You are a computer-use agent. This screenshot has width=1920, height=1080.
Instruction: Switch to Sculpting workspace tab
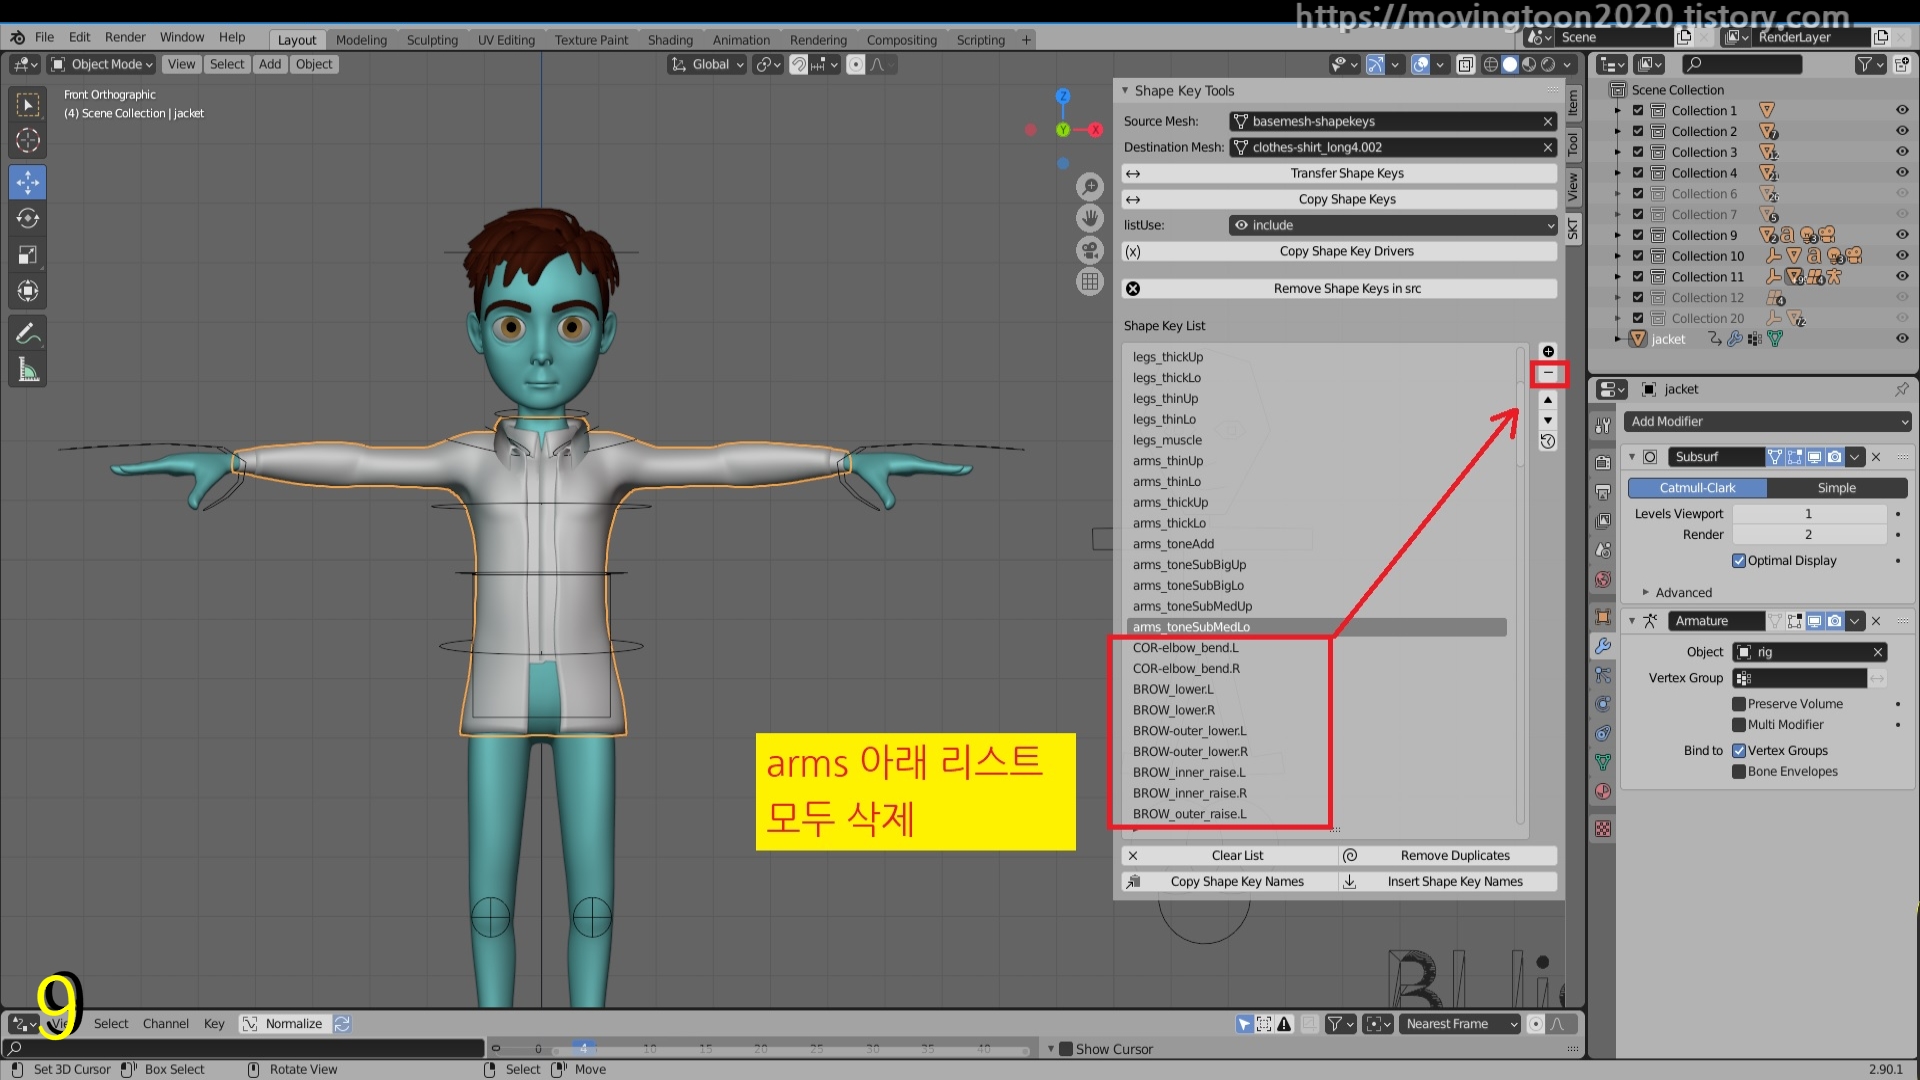point(432,40)
